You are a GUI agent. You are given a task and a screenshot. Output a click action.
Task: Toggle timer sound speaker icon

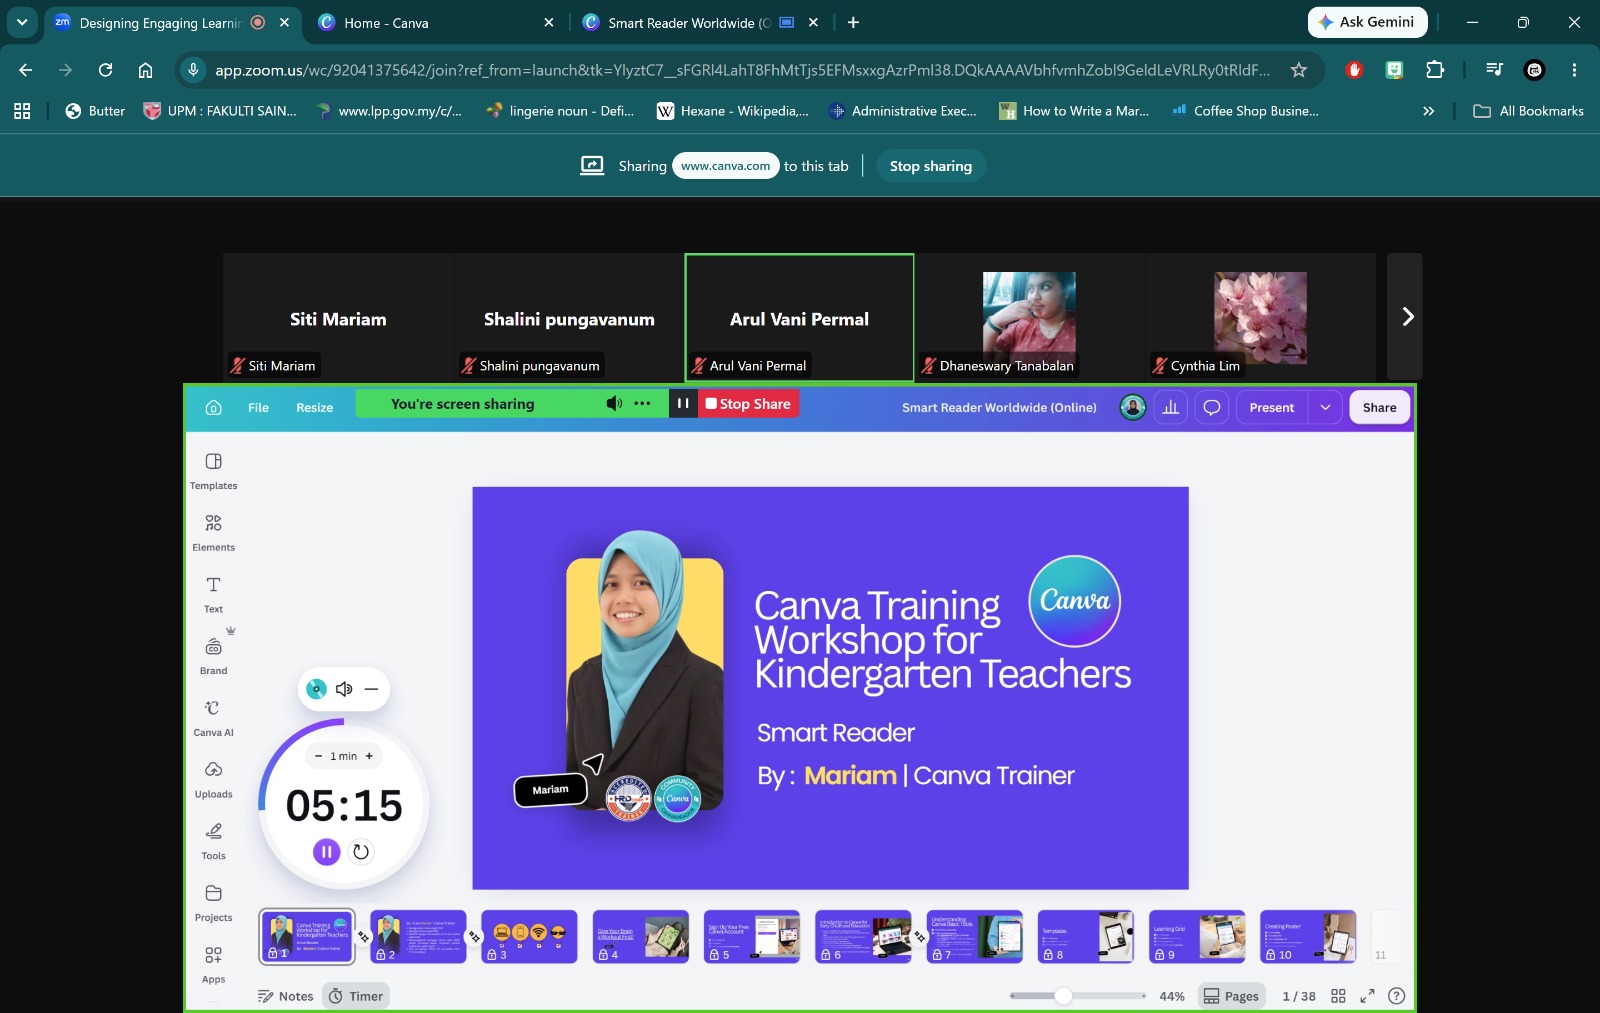coord(344,689)
